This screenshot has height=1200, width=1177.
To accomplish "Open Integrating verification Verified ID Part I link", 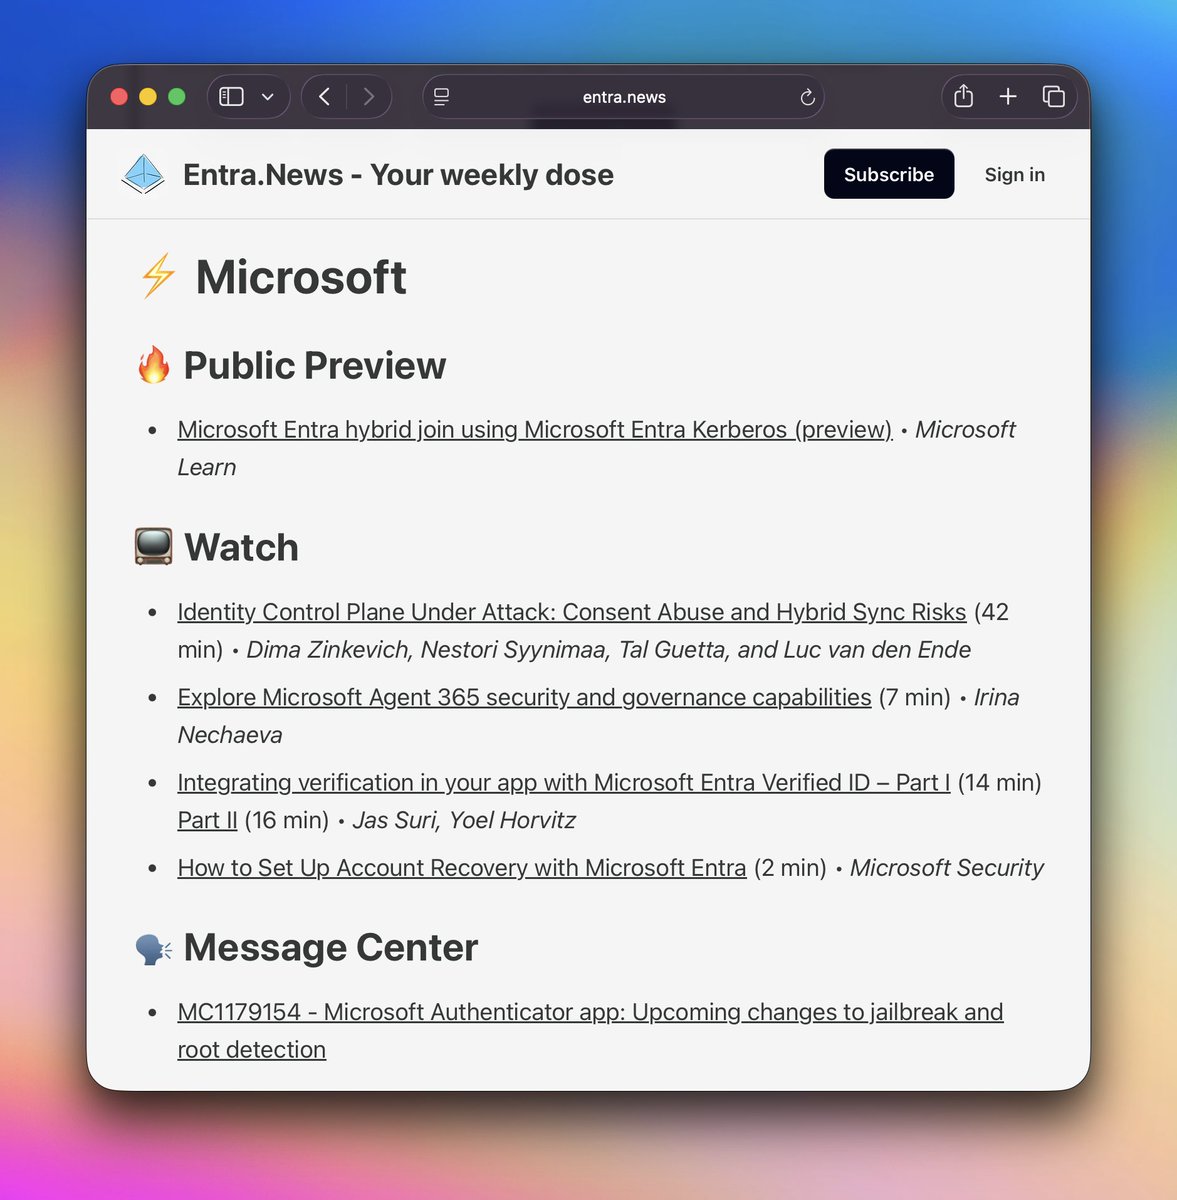I will coord(564,783).
